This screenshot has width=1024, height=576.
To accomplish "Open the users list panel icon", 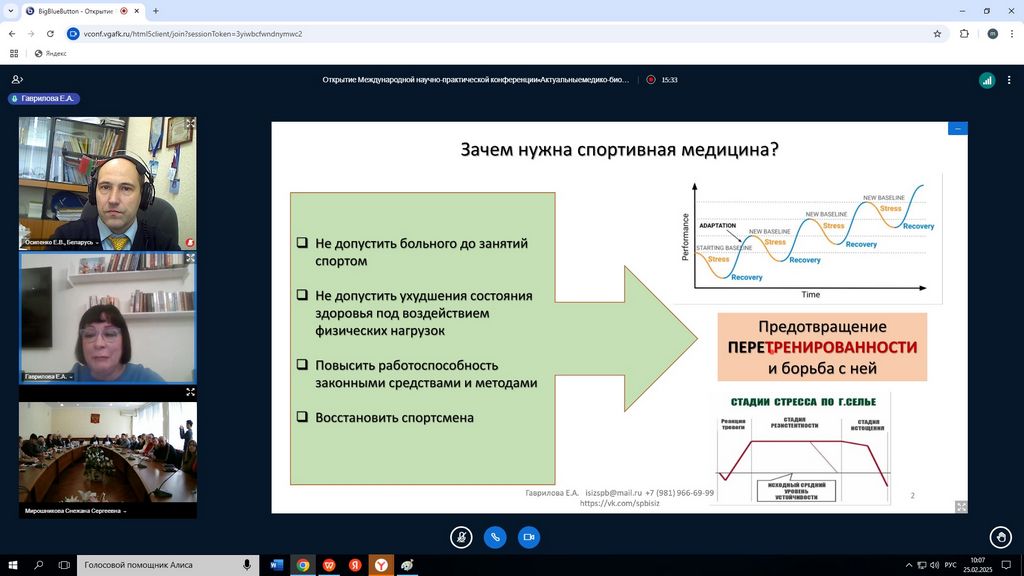I will click(x=17, y=79).
